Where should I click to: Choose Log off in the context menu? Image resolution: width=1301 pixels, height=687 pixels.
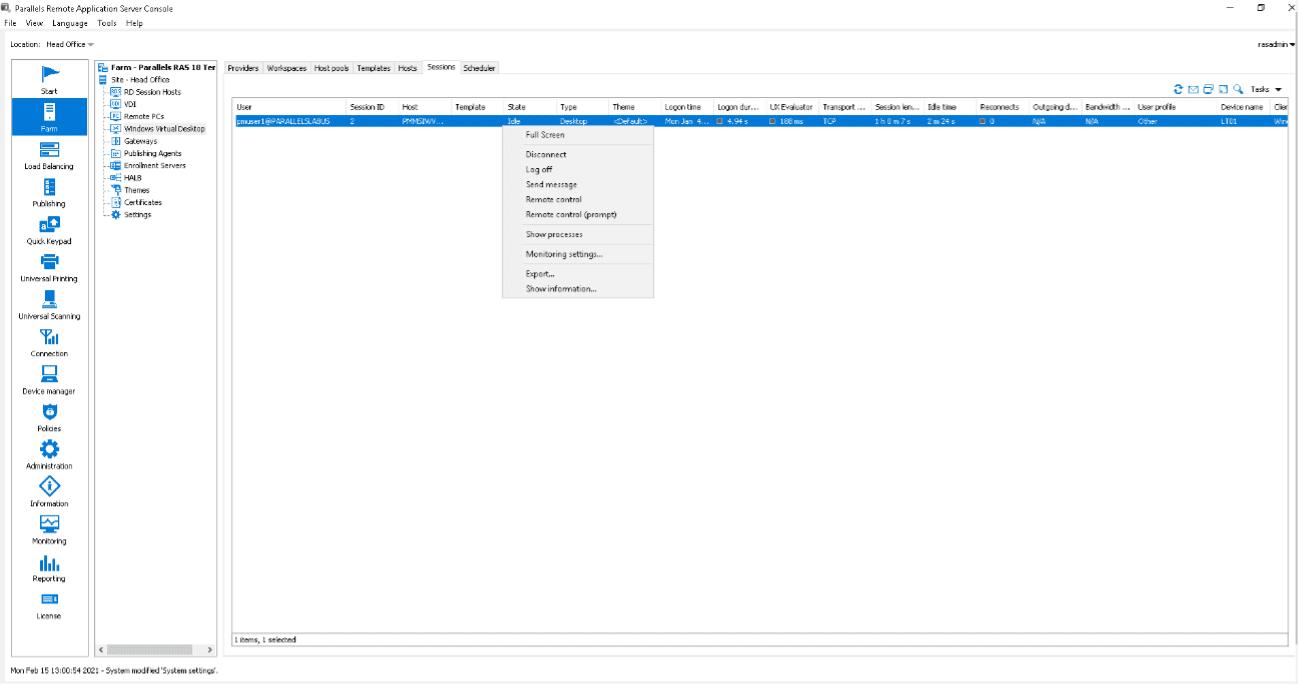point(577,169)
